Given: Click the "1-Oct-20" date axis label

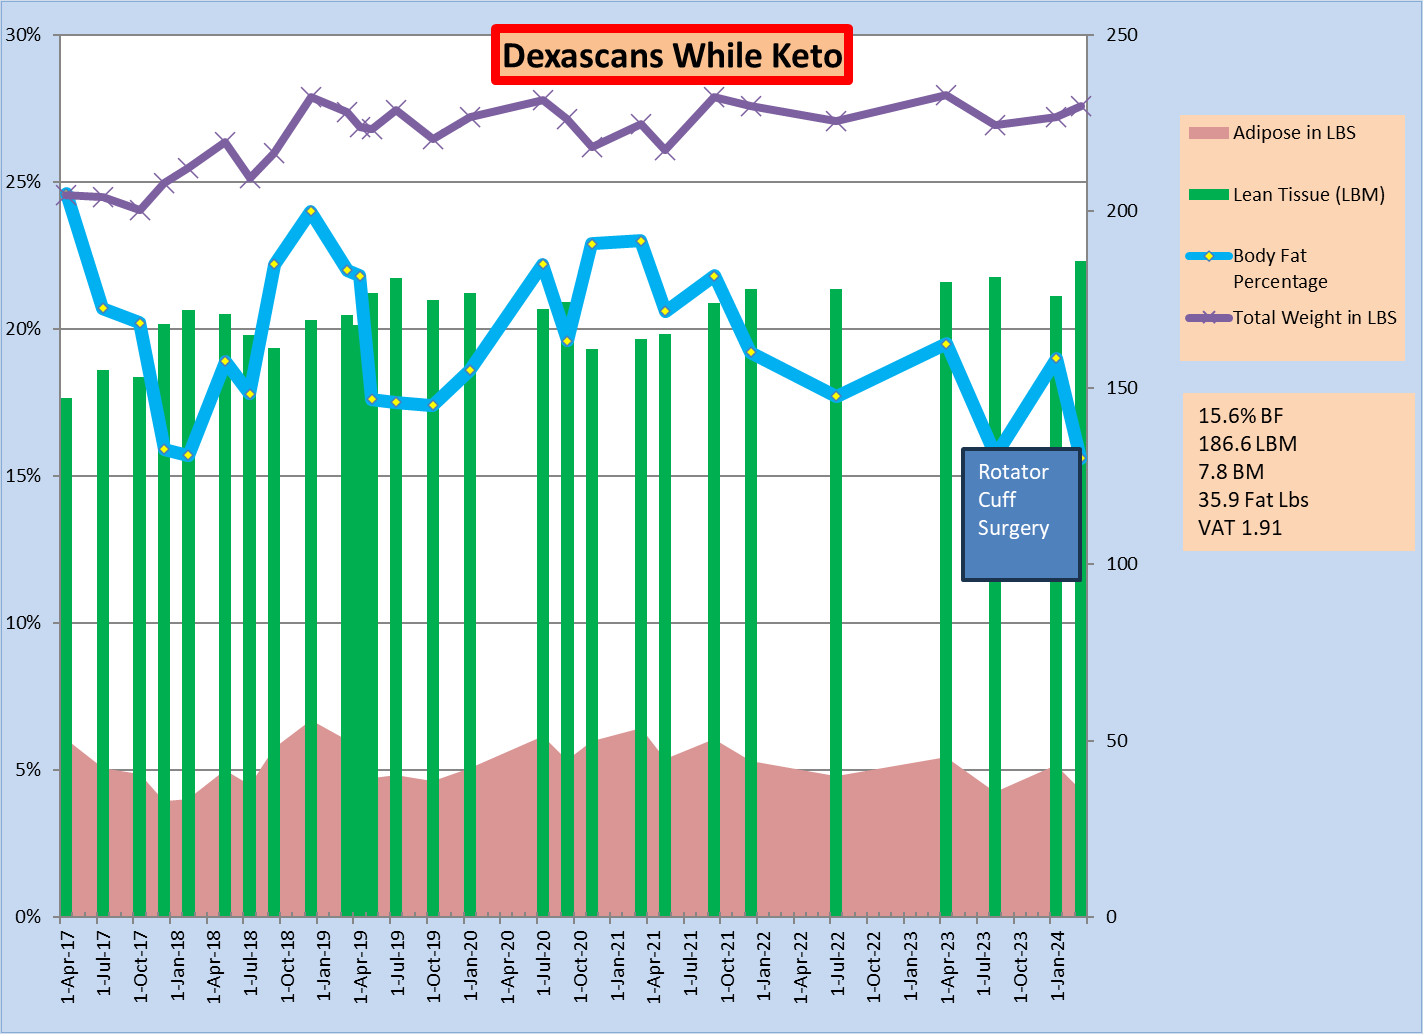Looking at the screenshot, I should point(581,966).
